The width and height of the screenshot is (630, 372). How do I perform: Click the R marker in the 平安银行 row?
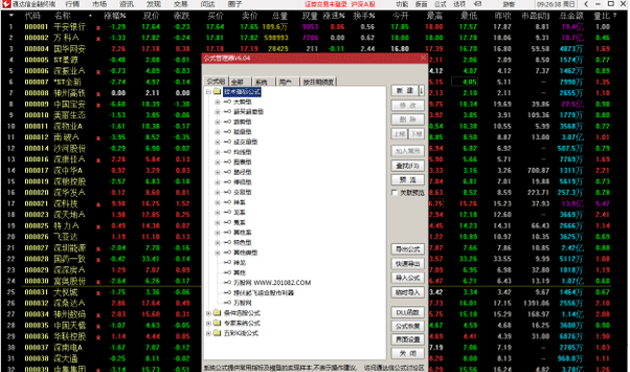[98, 28]
